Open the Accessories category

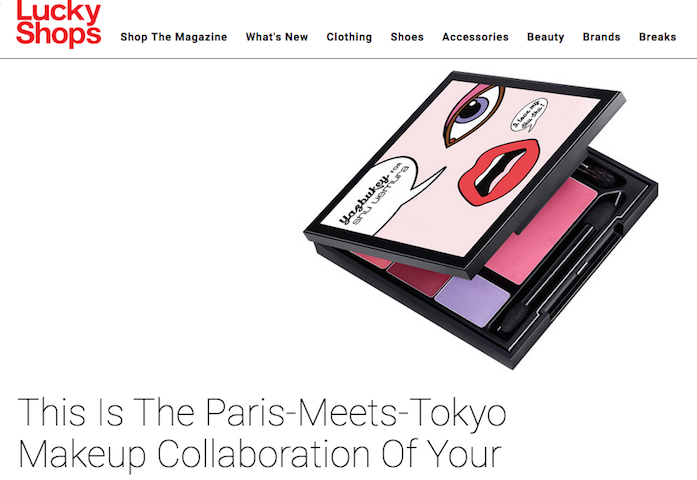point(475,37)
